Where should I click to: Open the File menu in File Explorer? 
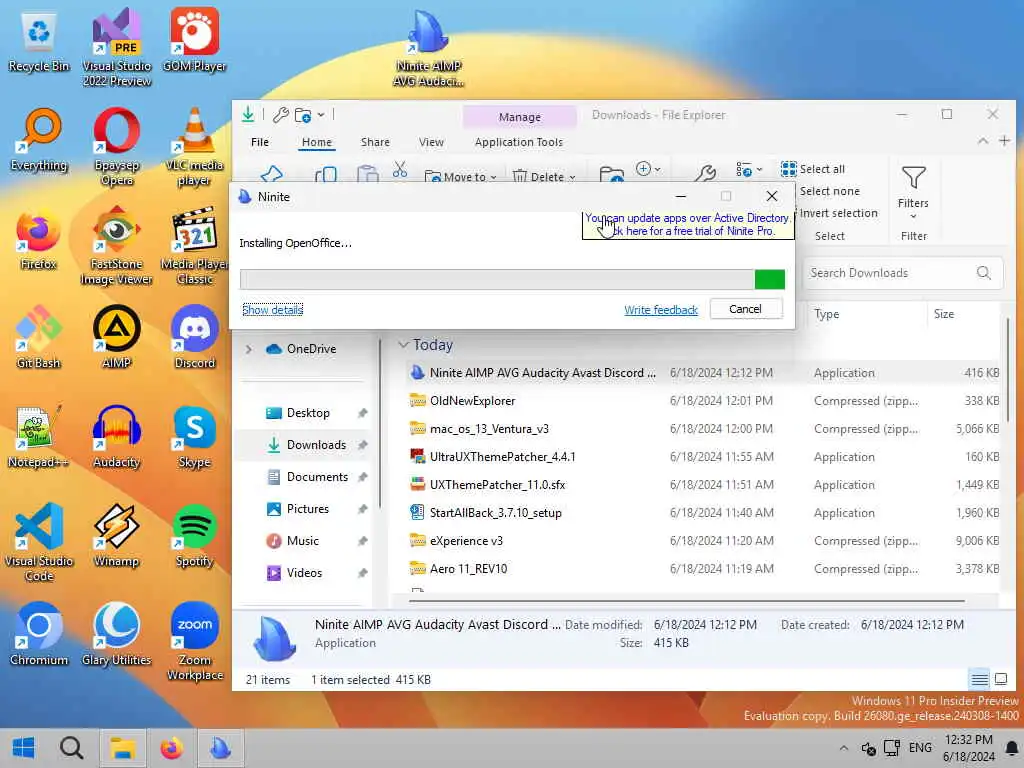pyautogui.click(x=260, y=142)
